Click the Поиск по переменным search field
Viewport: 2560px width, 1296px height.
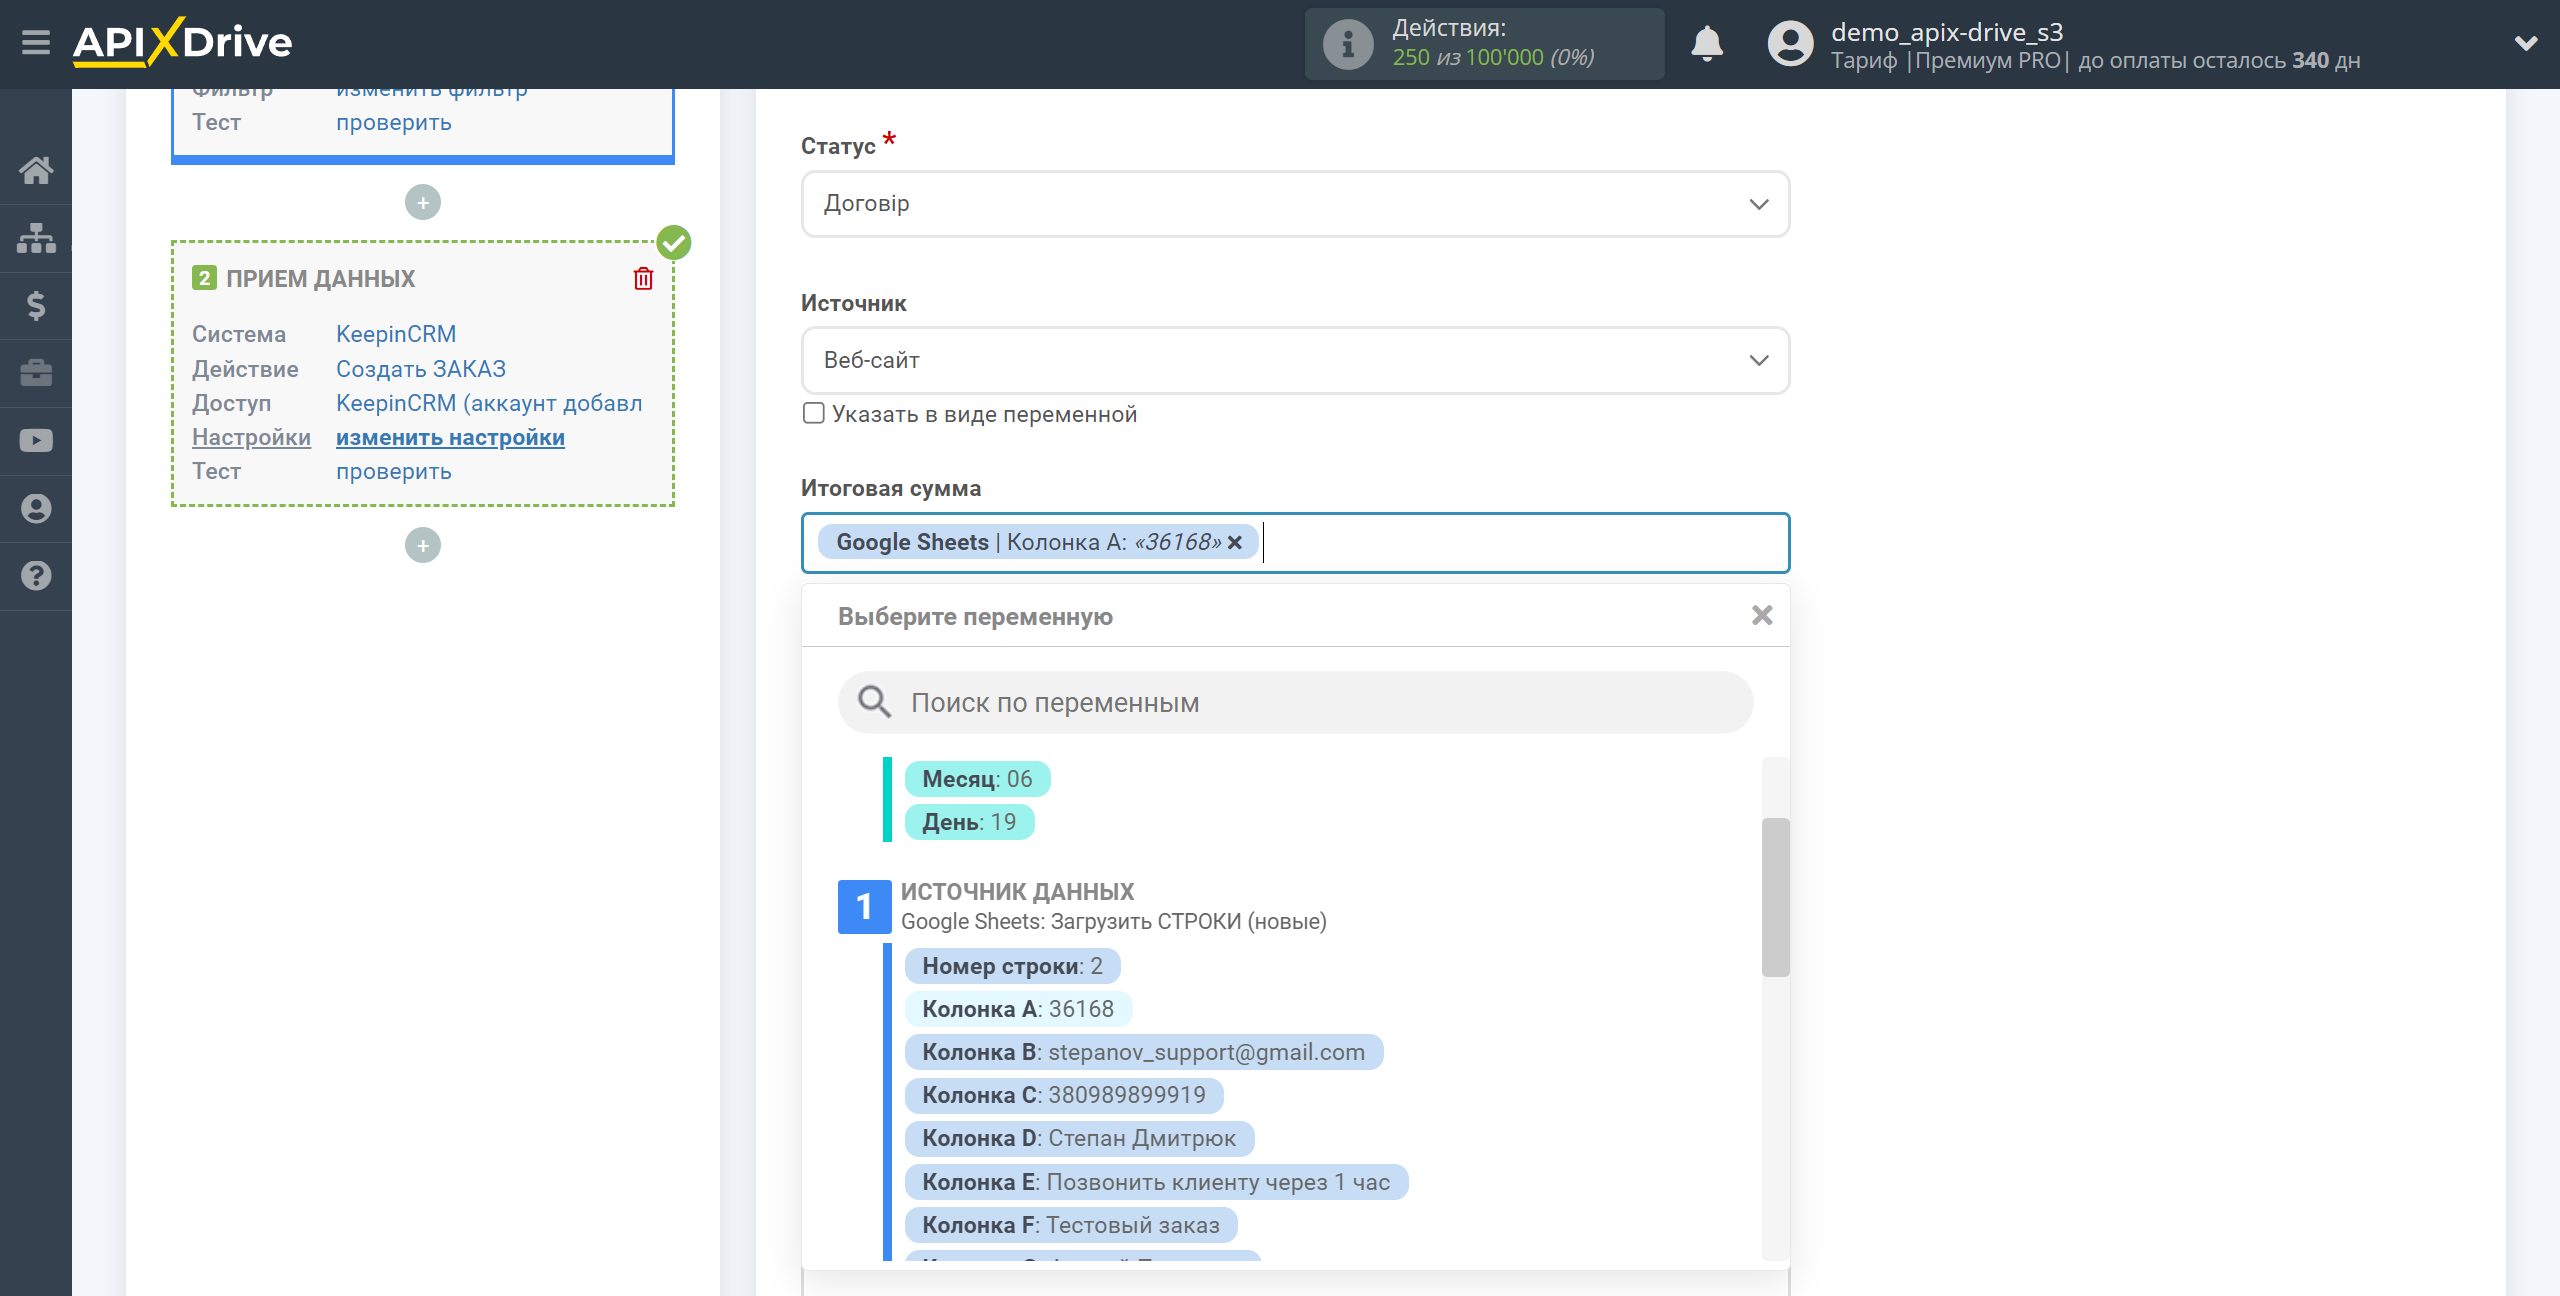[x=1295, y=702]
